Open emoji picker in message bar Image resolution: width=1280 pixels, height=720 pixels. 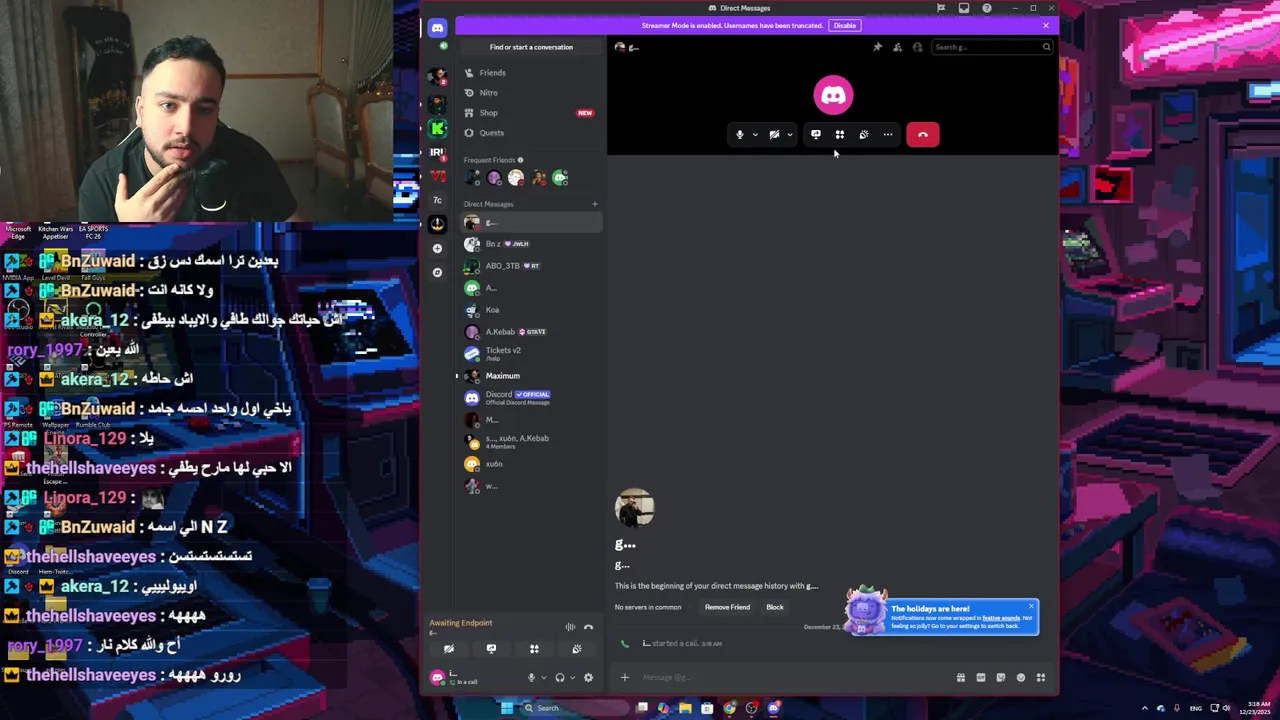(x=1021, y=678)
